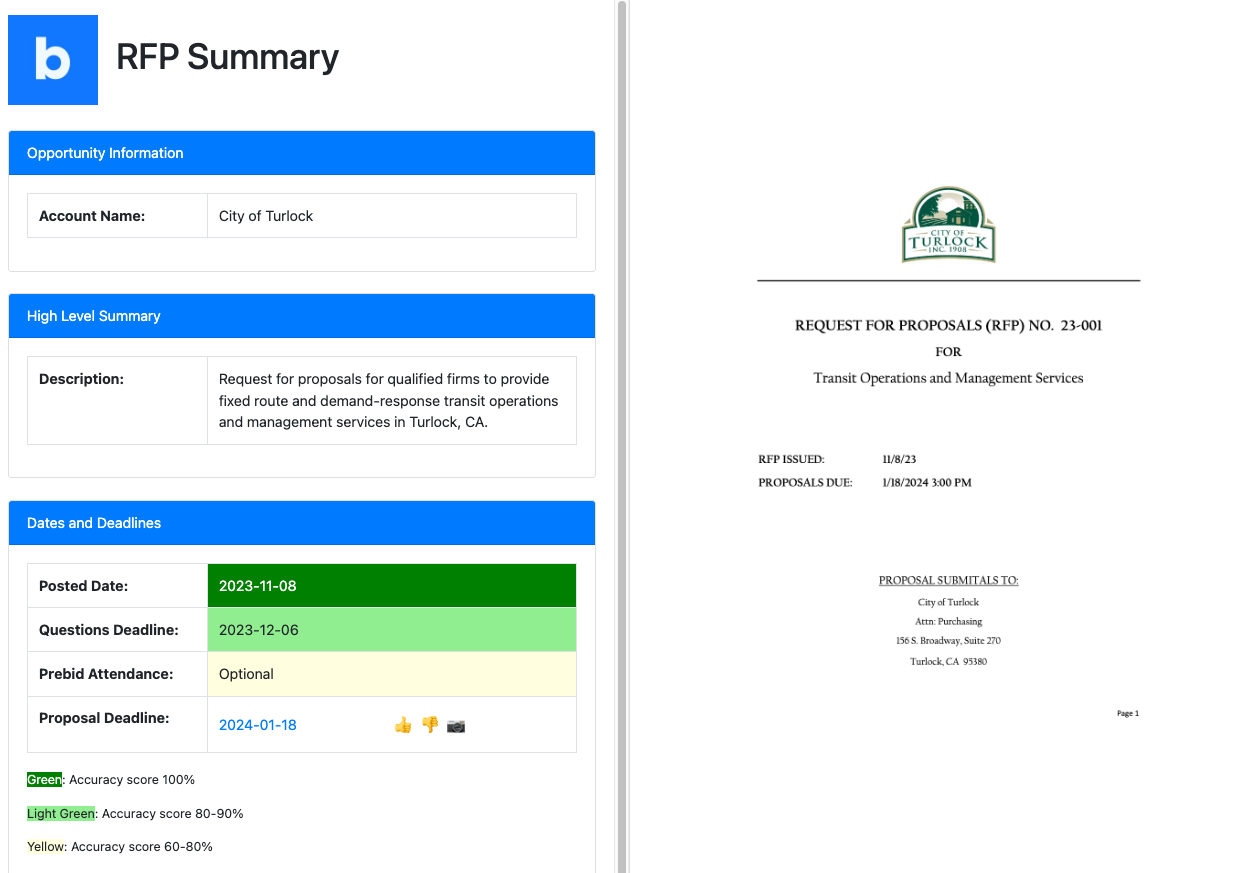Collapse the High Level Summary section header

pos(300,315)
